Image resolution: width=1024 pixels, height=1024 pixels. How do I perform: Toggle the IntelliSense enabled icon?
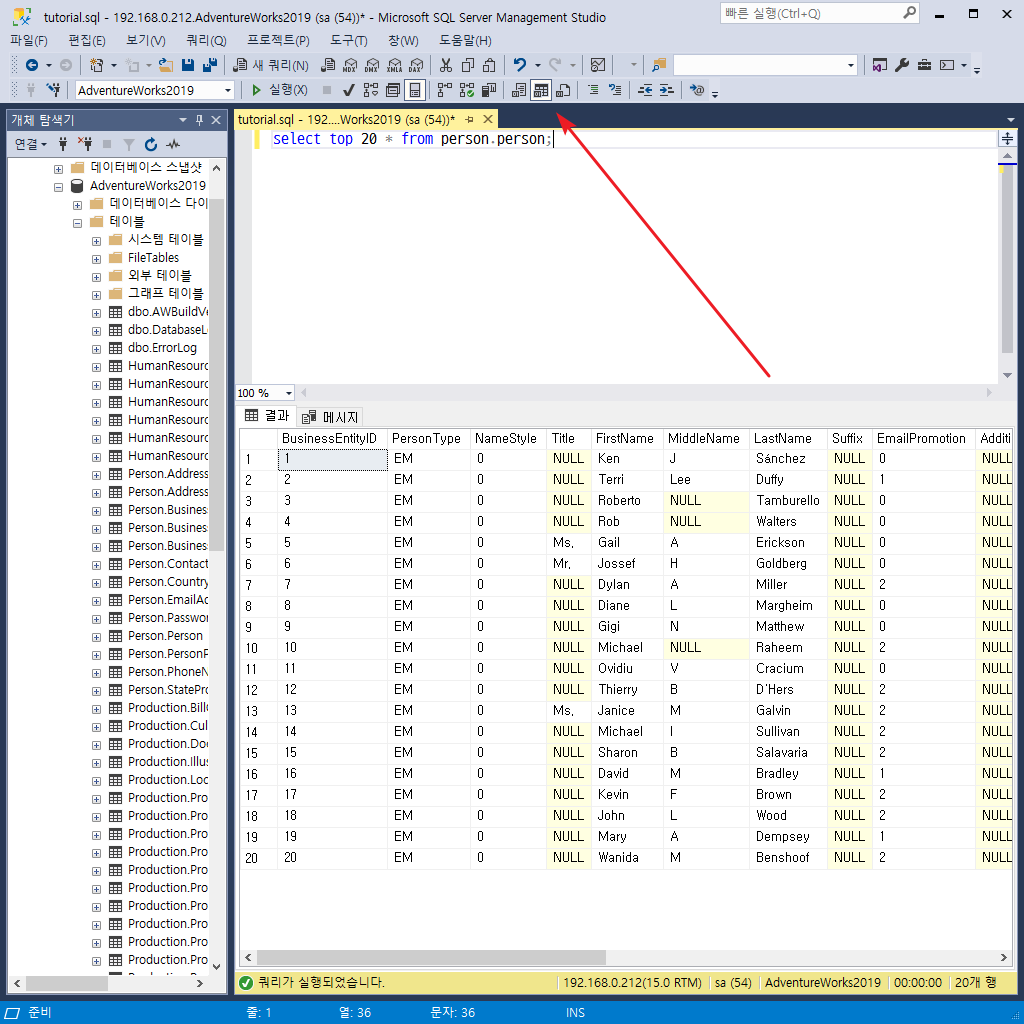pos(415,89)
